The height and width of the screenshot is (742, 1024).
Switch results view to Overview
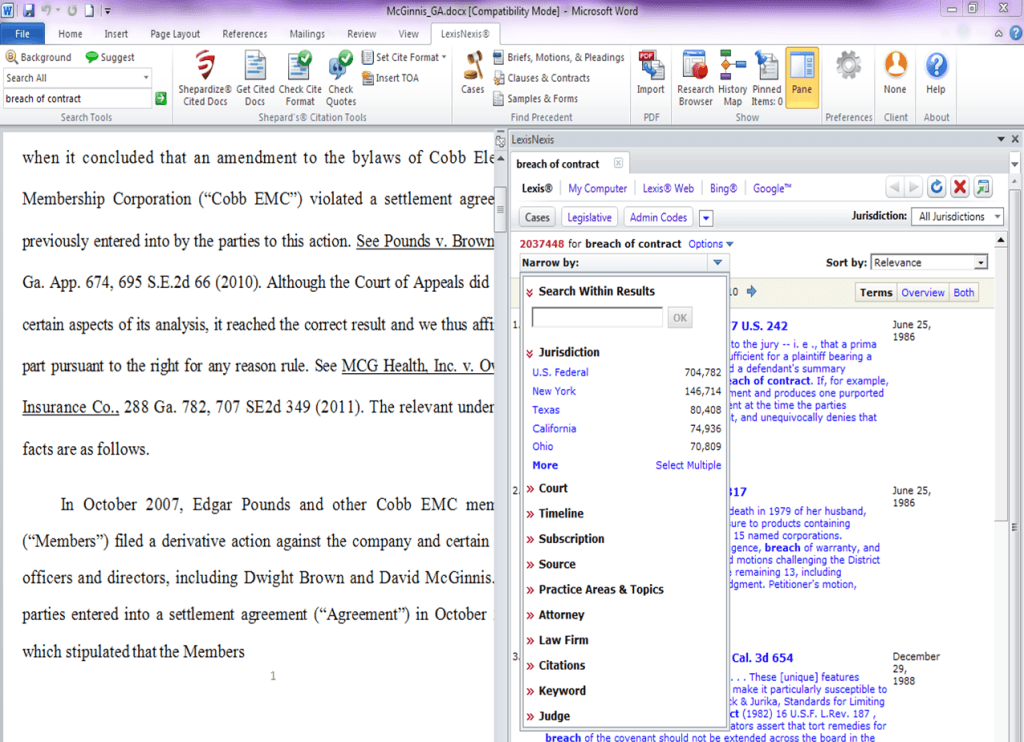(x=922, y=293)
